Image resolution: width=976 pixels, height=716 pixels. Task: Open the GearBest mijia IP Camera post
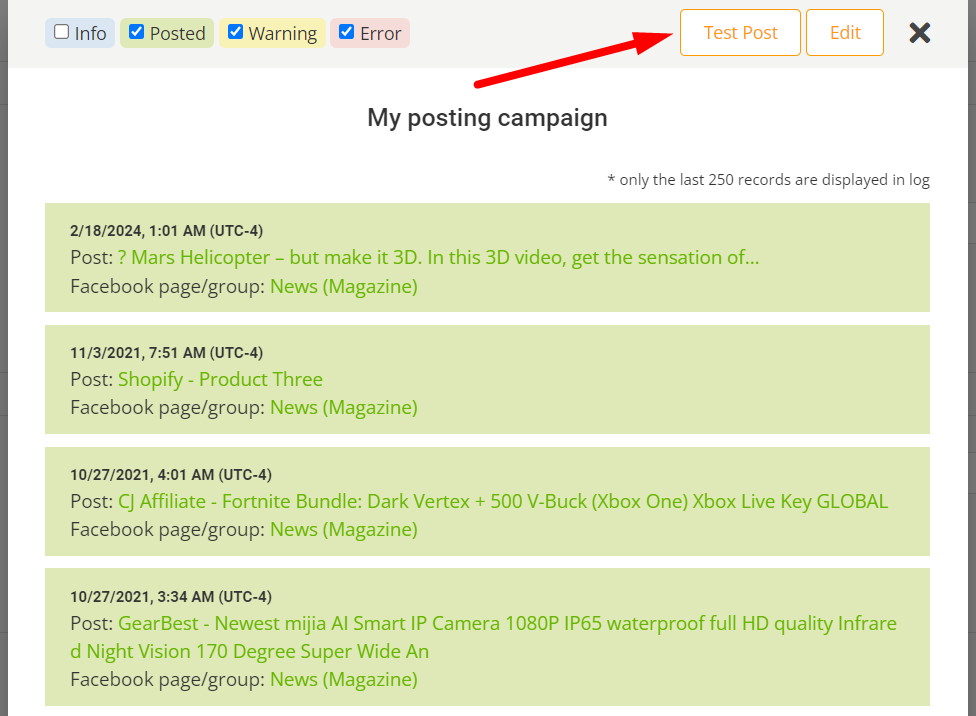pyautogui.click(x=507, y=623)
